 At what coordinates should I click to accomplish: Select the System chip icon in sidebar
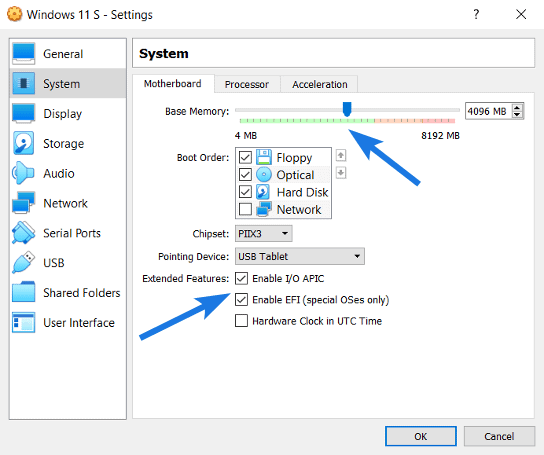click(24, 83)
